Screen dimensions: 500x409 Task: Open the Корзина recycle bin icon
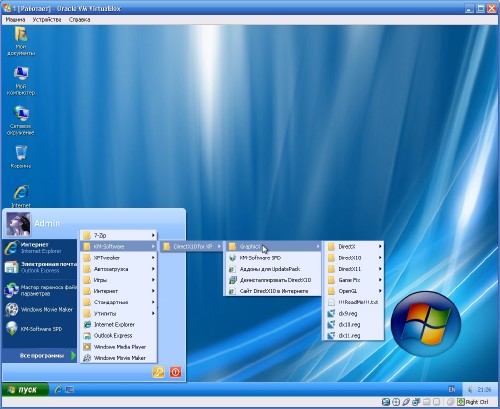click(21, 157)
